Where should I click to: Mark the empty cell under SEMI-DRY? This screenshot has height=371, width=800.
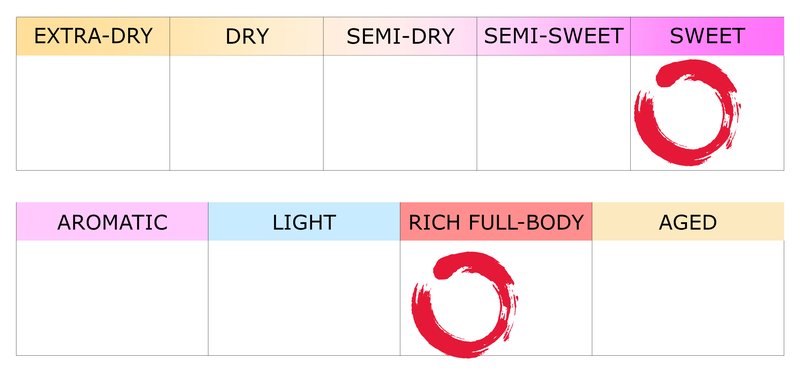point(400,113)
